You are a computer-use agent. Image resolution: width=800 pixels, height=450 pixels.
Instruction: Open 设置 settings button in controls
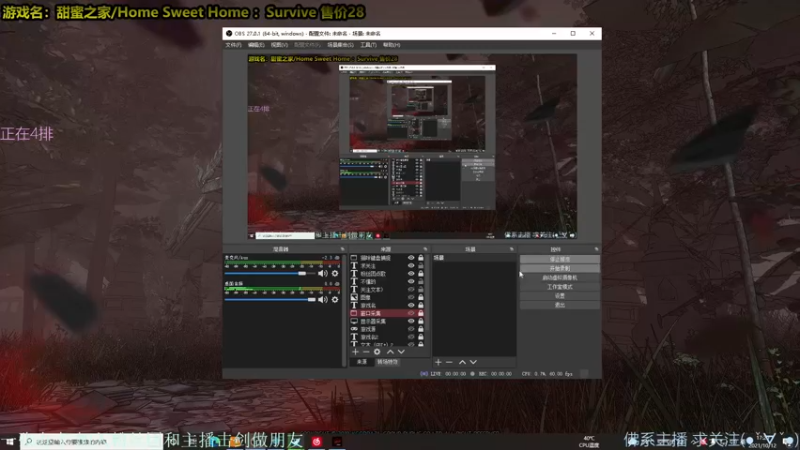[560, 296]
